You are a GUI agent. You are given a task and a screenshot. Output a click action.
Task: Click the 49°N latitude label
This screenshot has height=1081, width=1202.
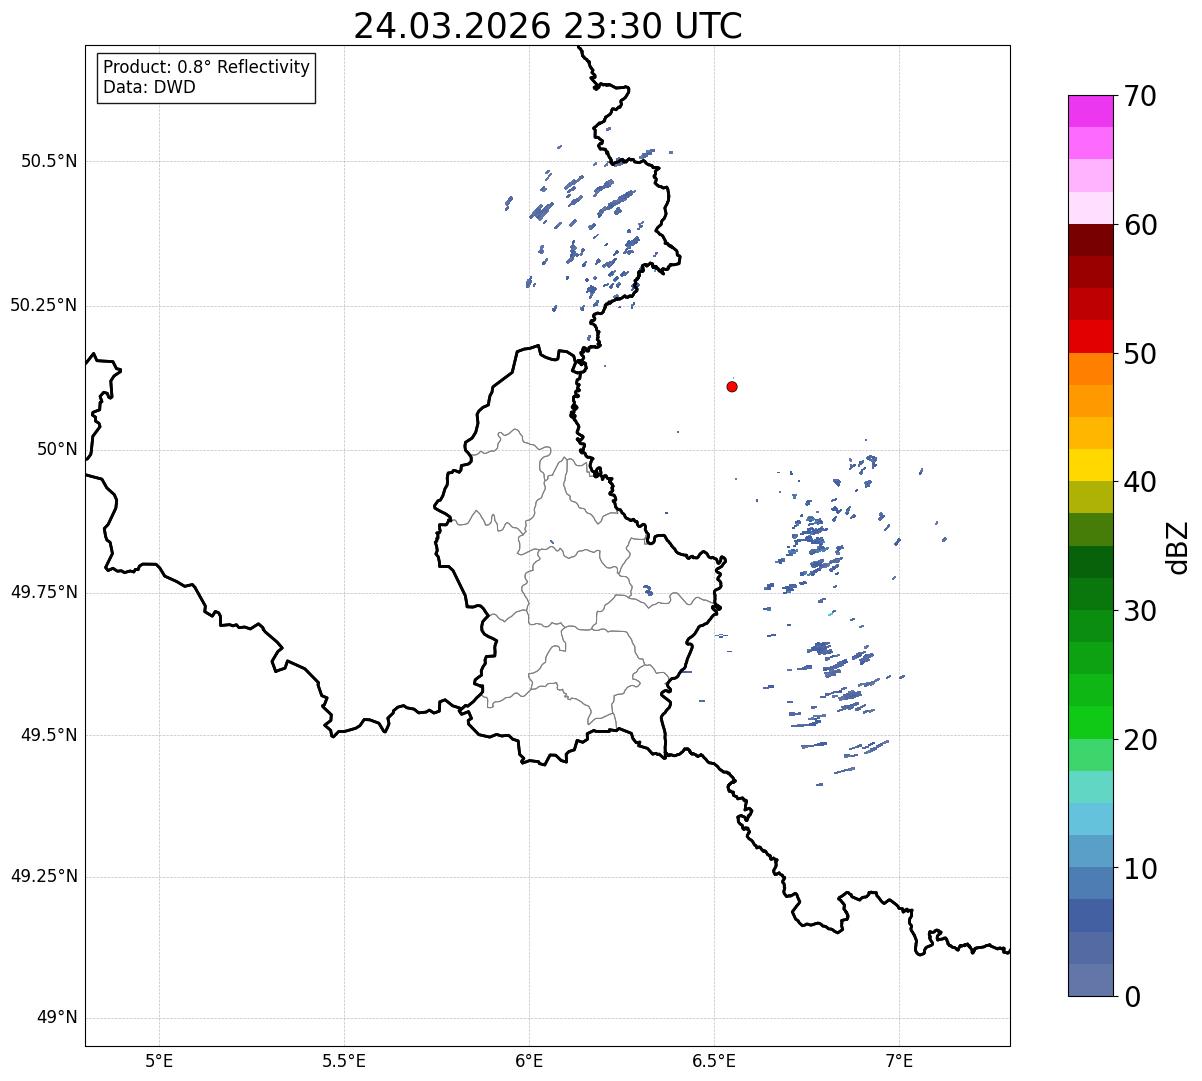pos(57,1018)
